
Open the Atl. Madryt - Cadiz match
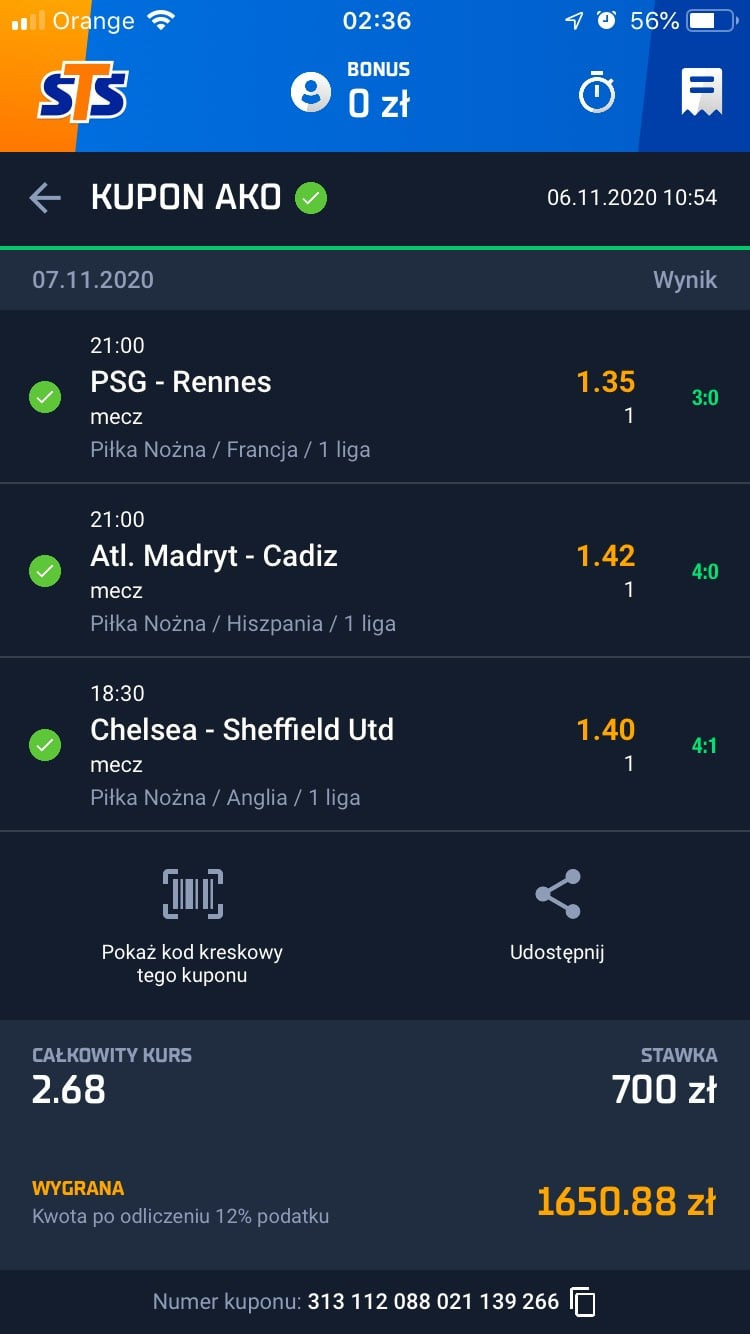coord(214,556)
